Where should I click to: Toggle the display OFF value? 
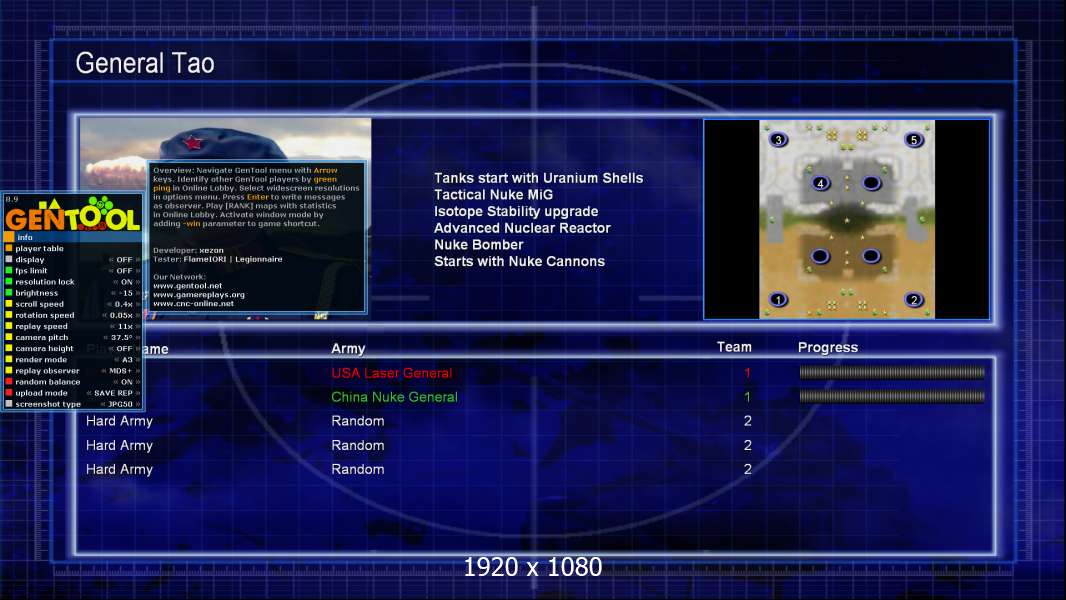(124, 260)
